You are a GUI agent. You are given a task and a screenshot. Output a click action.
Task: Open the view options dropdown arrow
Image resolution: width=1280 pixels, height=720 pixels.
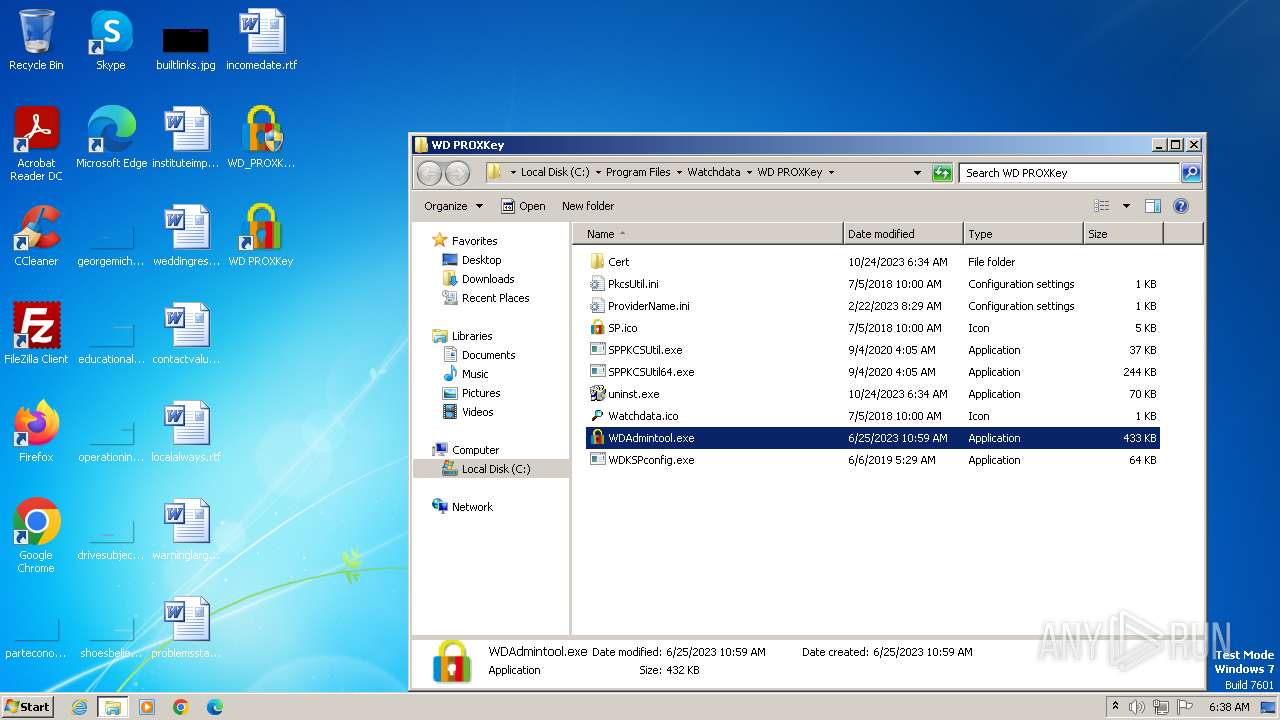point(1126,206)
